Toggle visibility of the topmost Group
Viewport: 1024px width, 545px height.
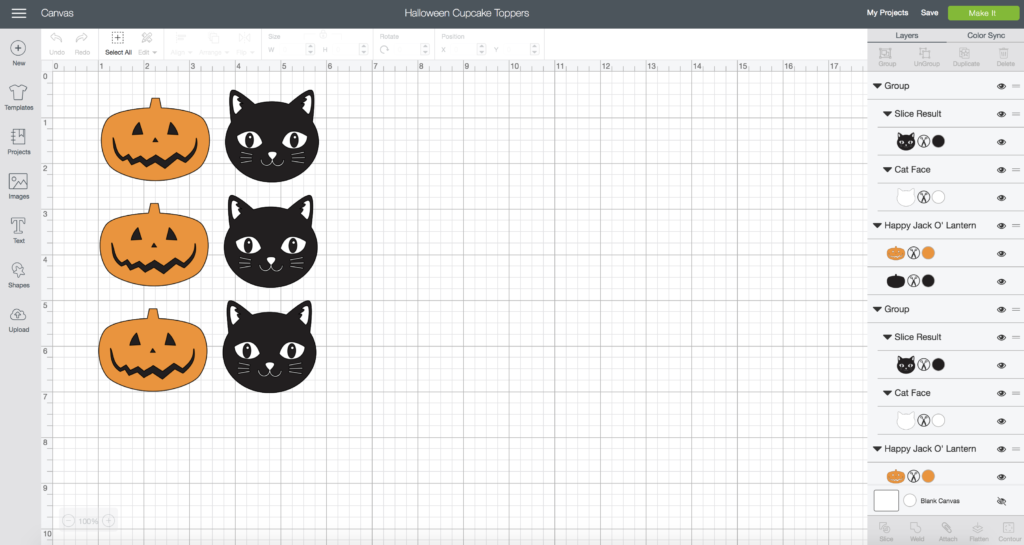[1001, 86]
